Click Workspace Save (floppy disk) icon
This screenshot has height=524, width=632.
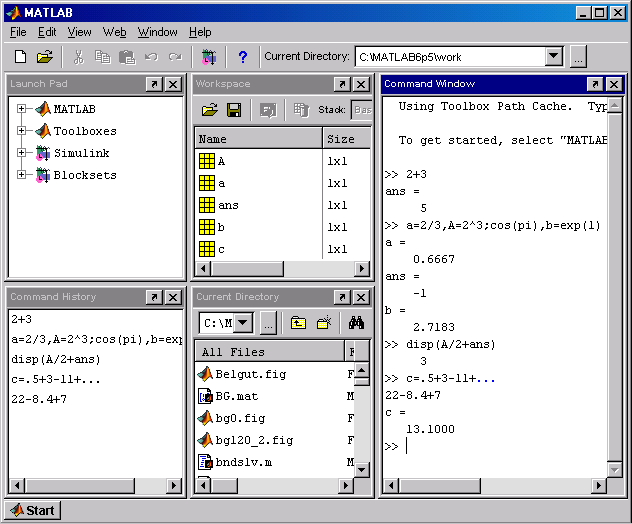click(234, 110)
